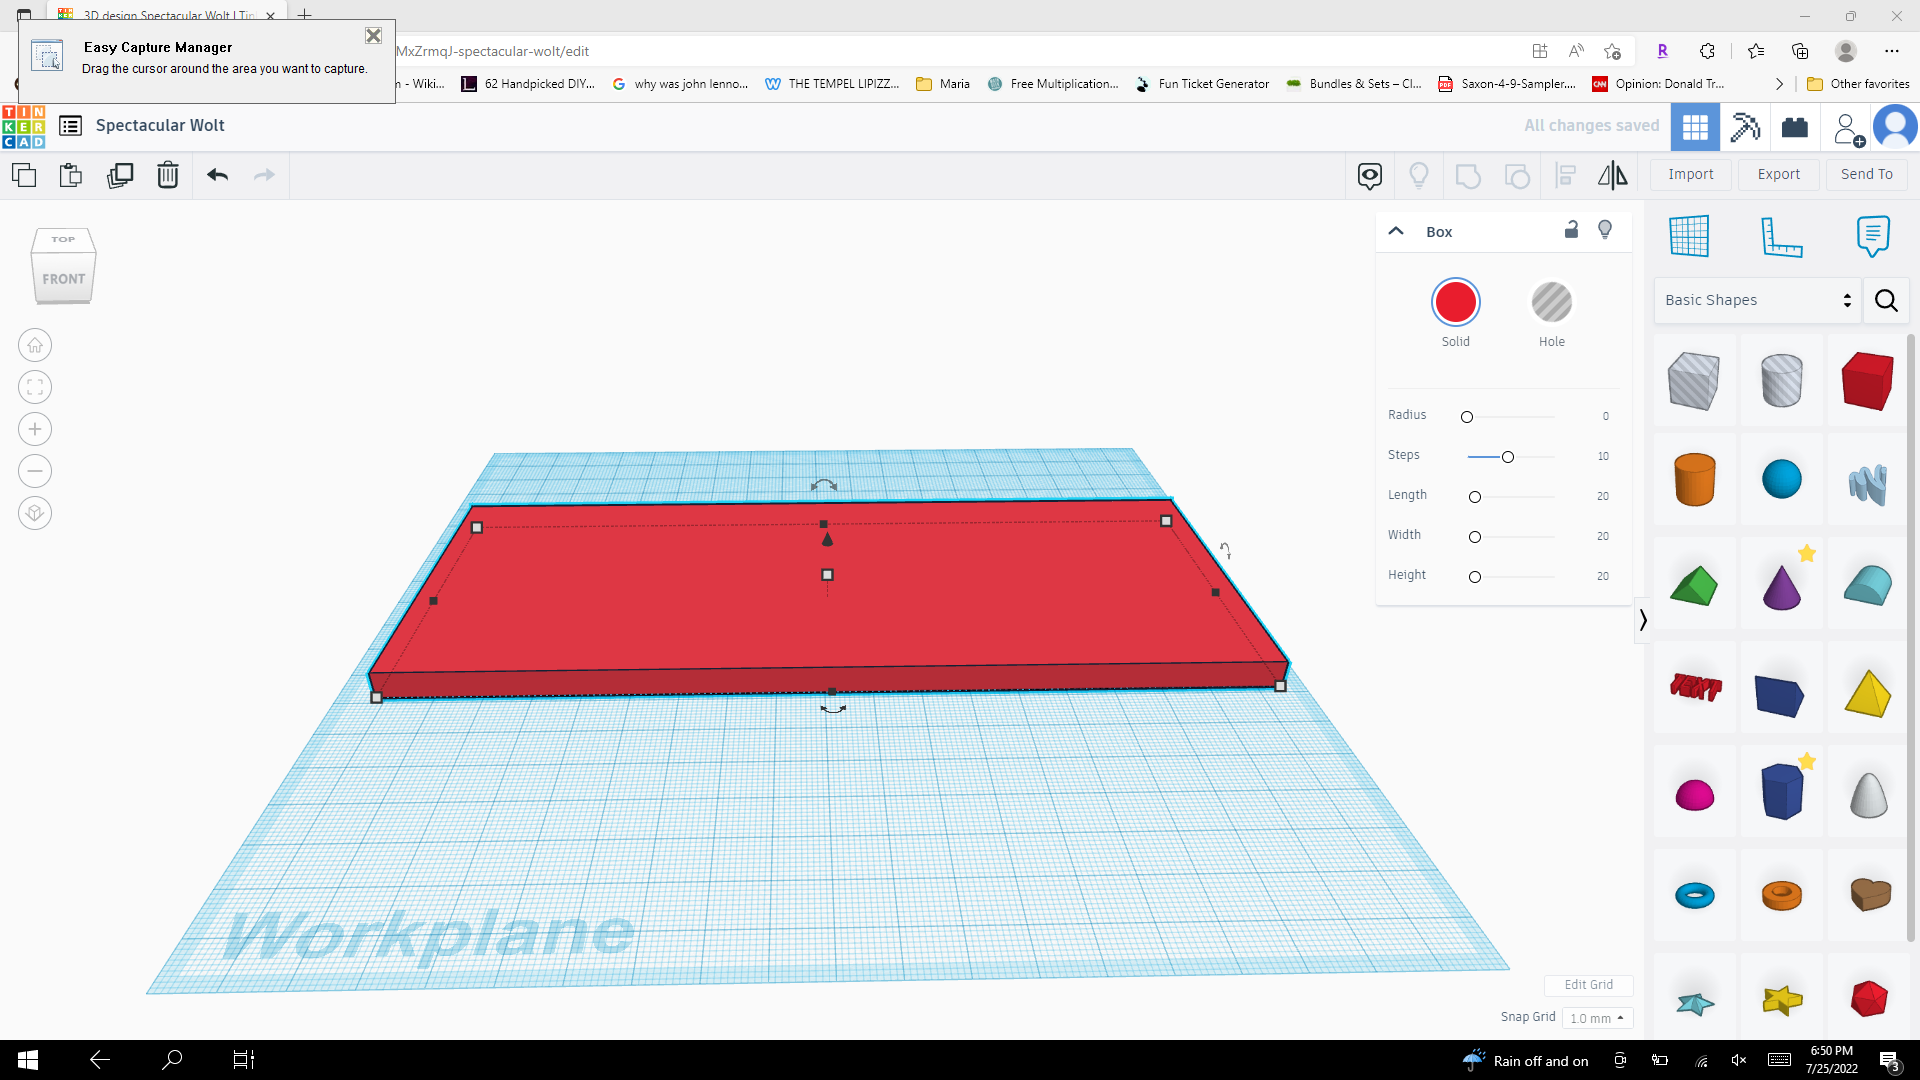Open the design list icon

70,126
